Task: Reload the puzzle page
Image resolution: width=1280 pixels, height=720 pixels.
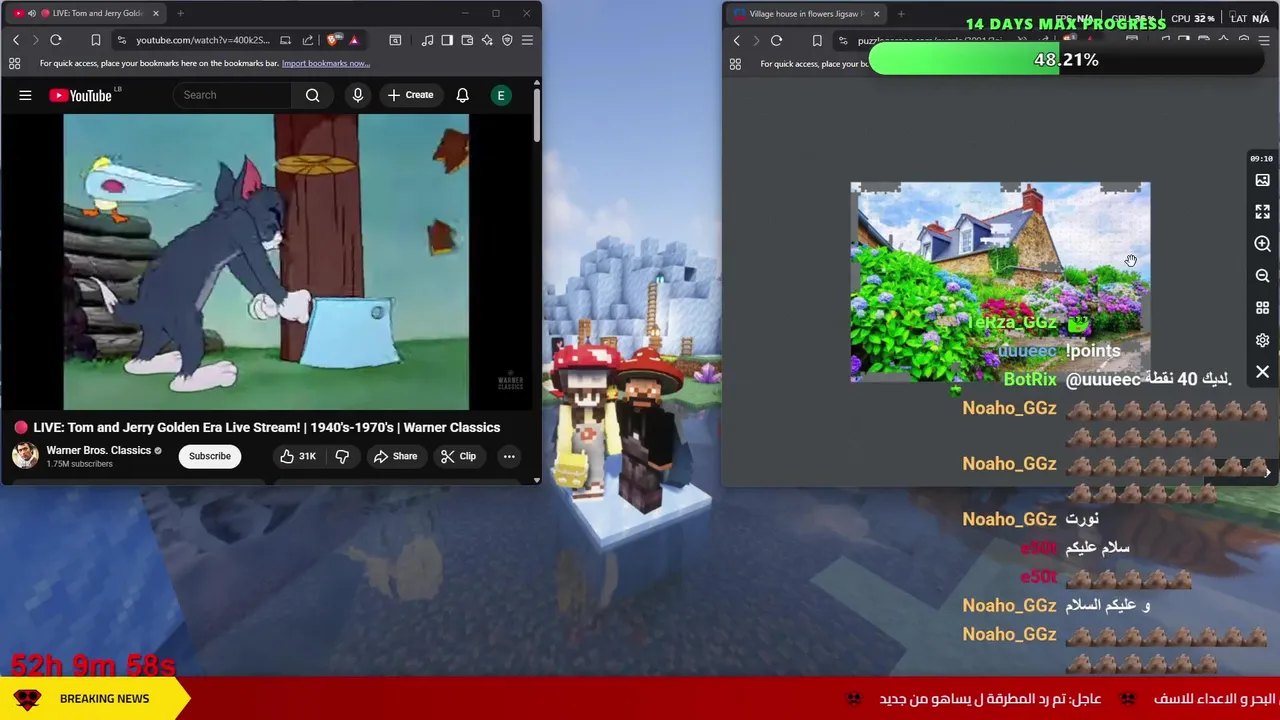Action: pyautogui.click(x=777, y=41)
